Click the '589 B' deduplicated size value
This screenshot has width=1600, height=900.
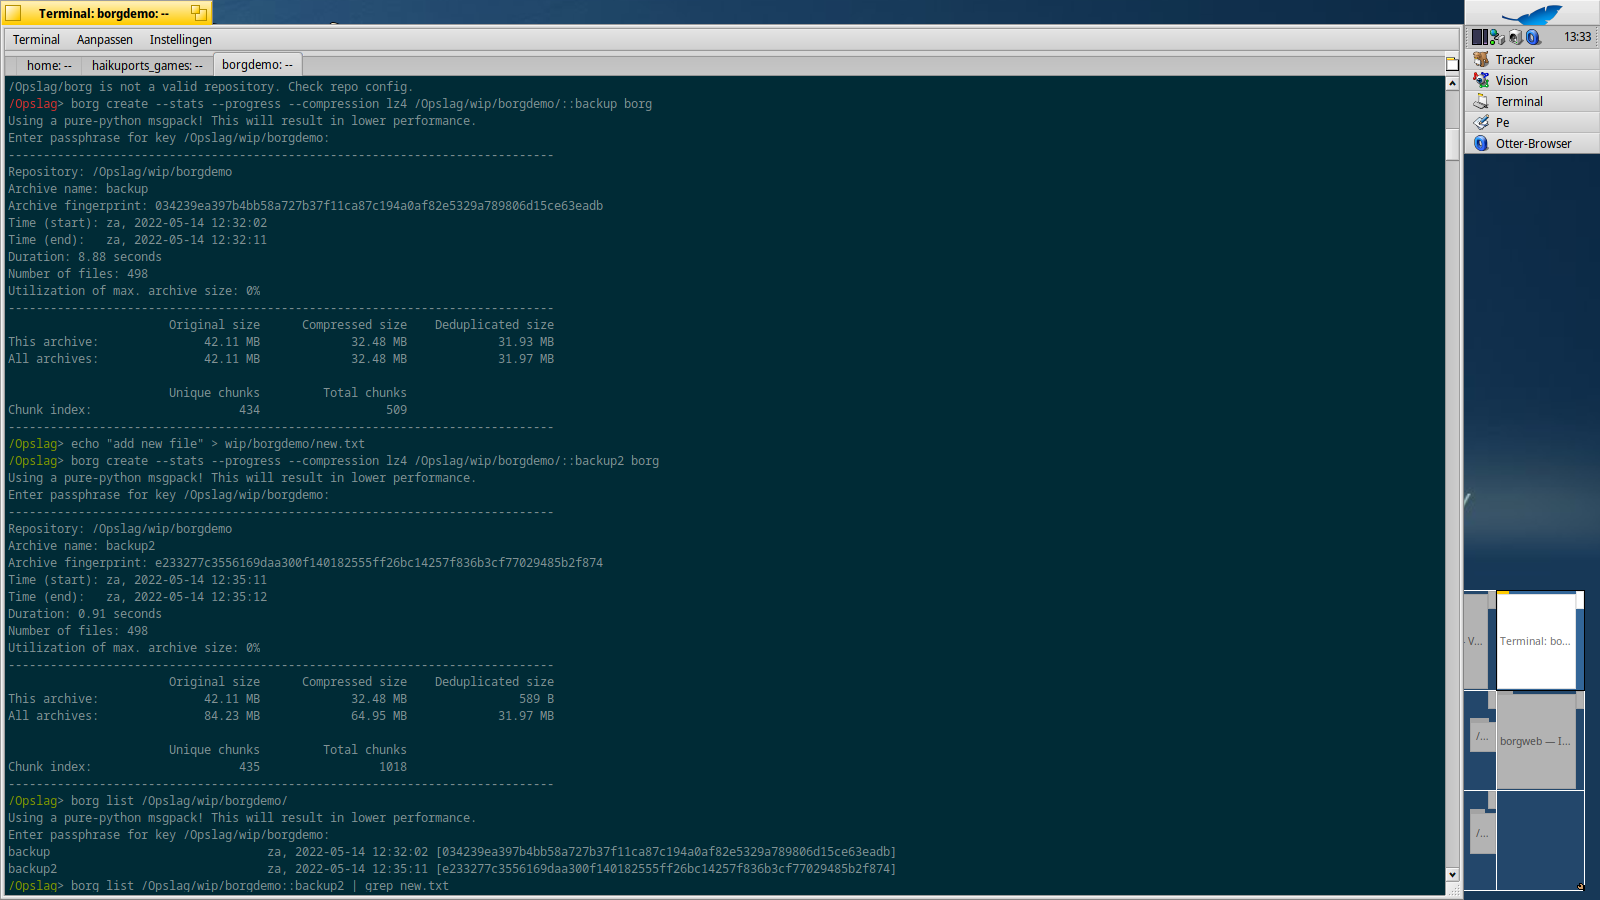tap(536, 699)
